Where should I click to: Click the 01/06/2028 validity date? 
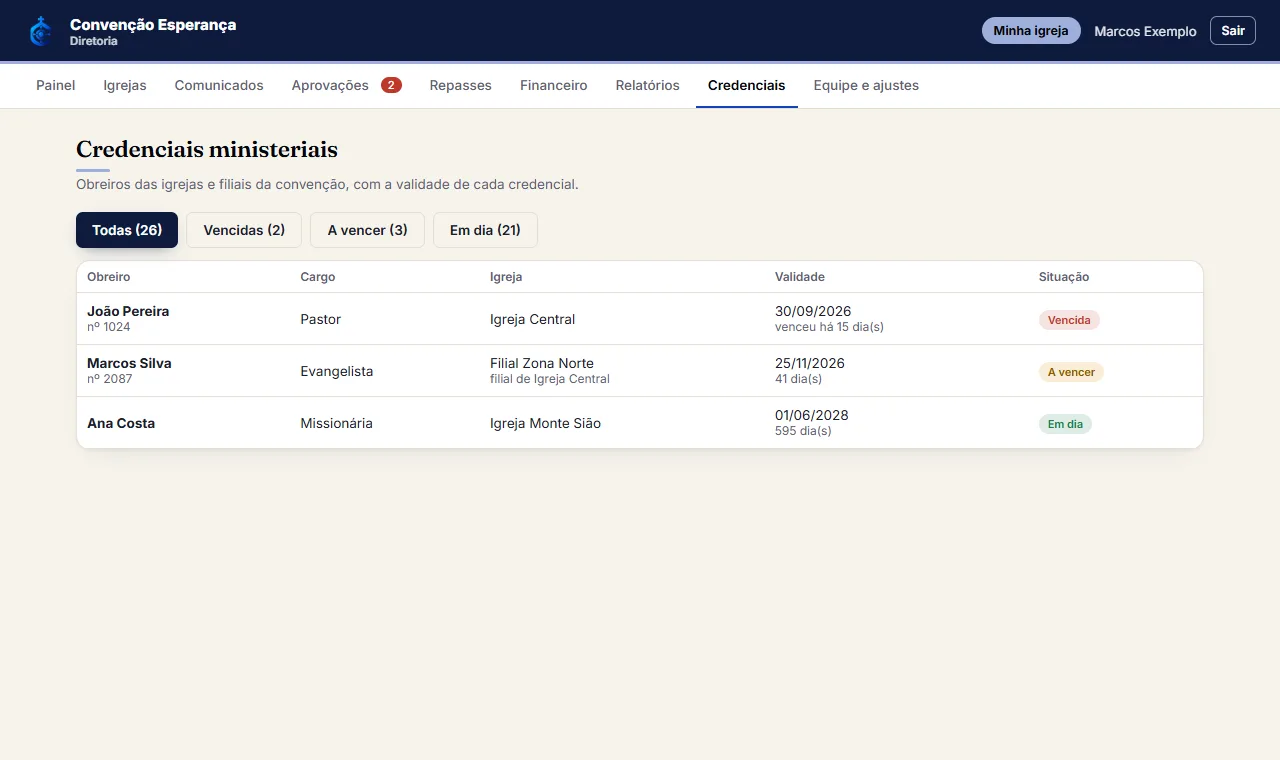pos(812,415)
